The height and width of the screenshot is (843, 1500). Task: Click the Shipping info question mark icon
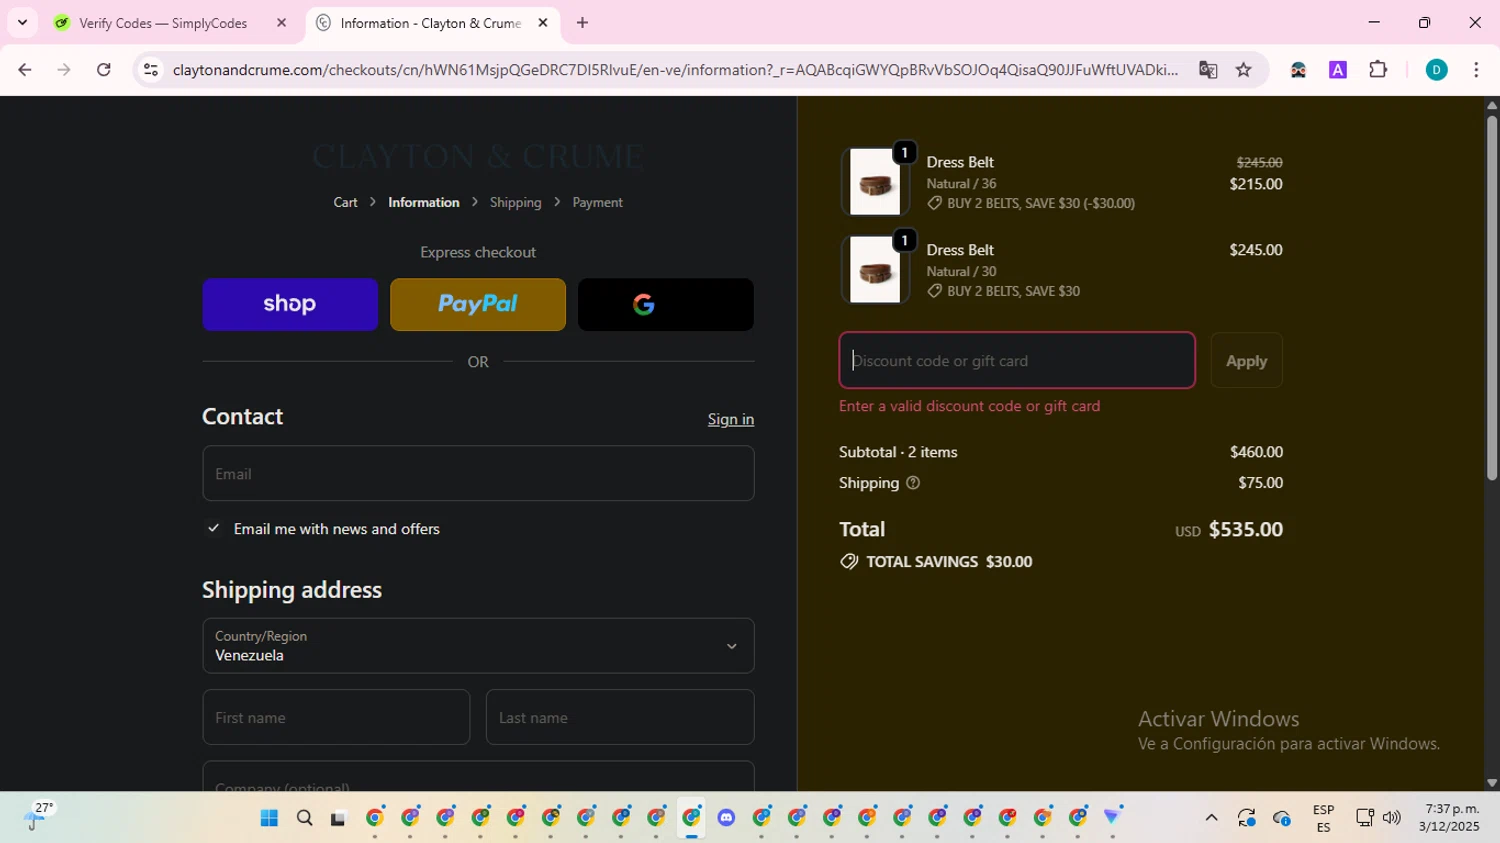pyautogui.click(x=913, y=483)
